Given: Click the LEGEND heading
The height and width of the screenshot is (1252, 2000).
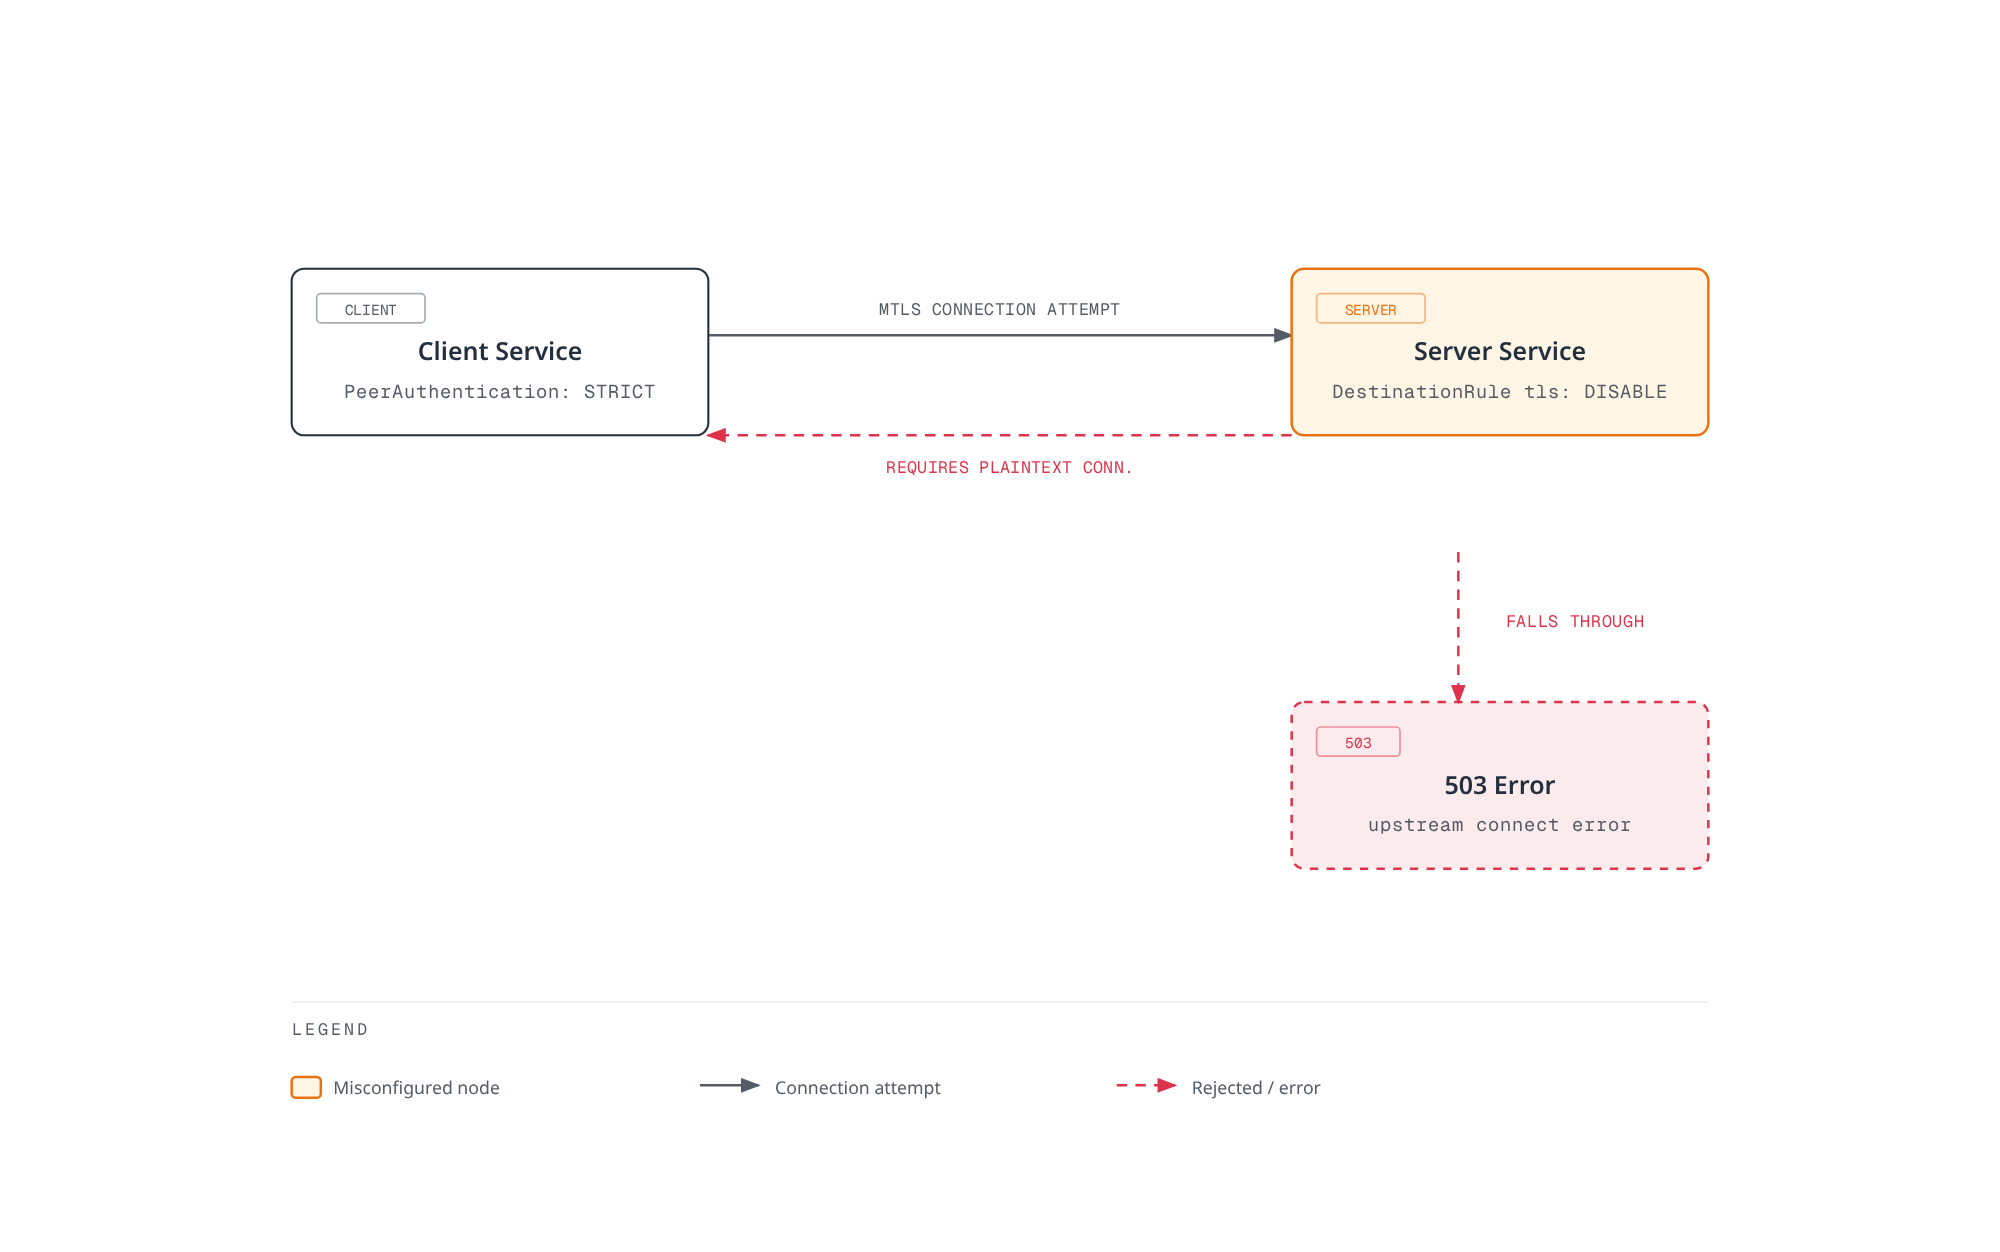Looking at the screenshot, I should 330,1030.
